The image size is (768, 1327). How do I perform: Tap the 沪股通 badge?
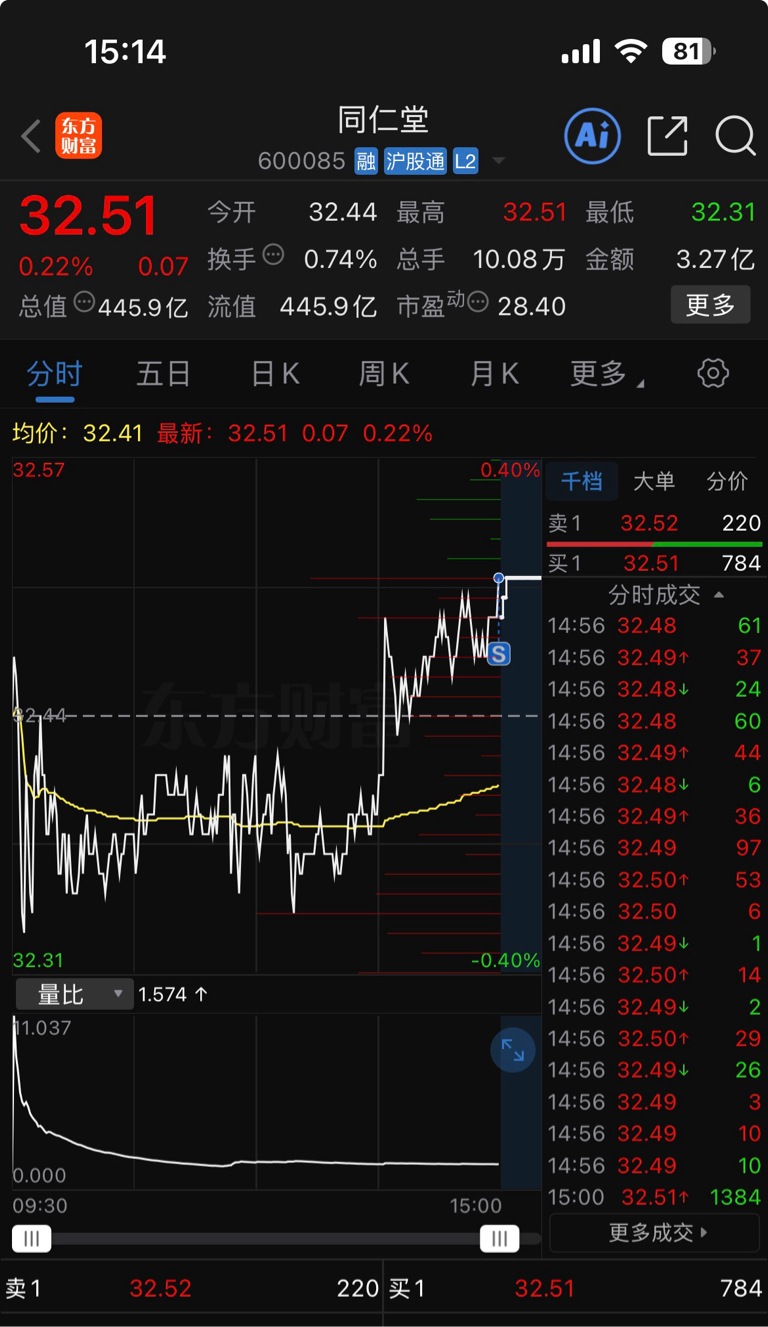[x=415, y=161]
